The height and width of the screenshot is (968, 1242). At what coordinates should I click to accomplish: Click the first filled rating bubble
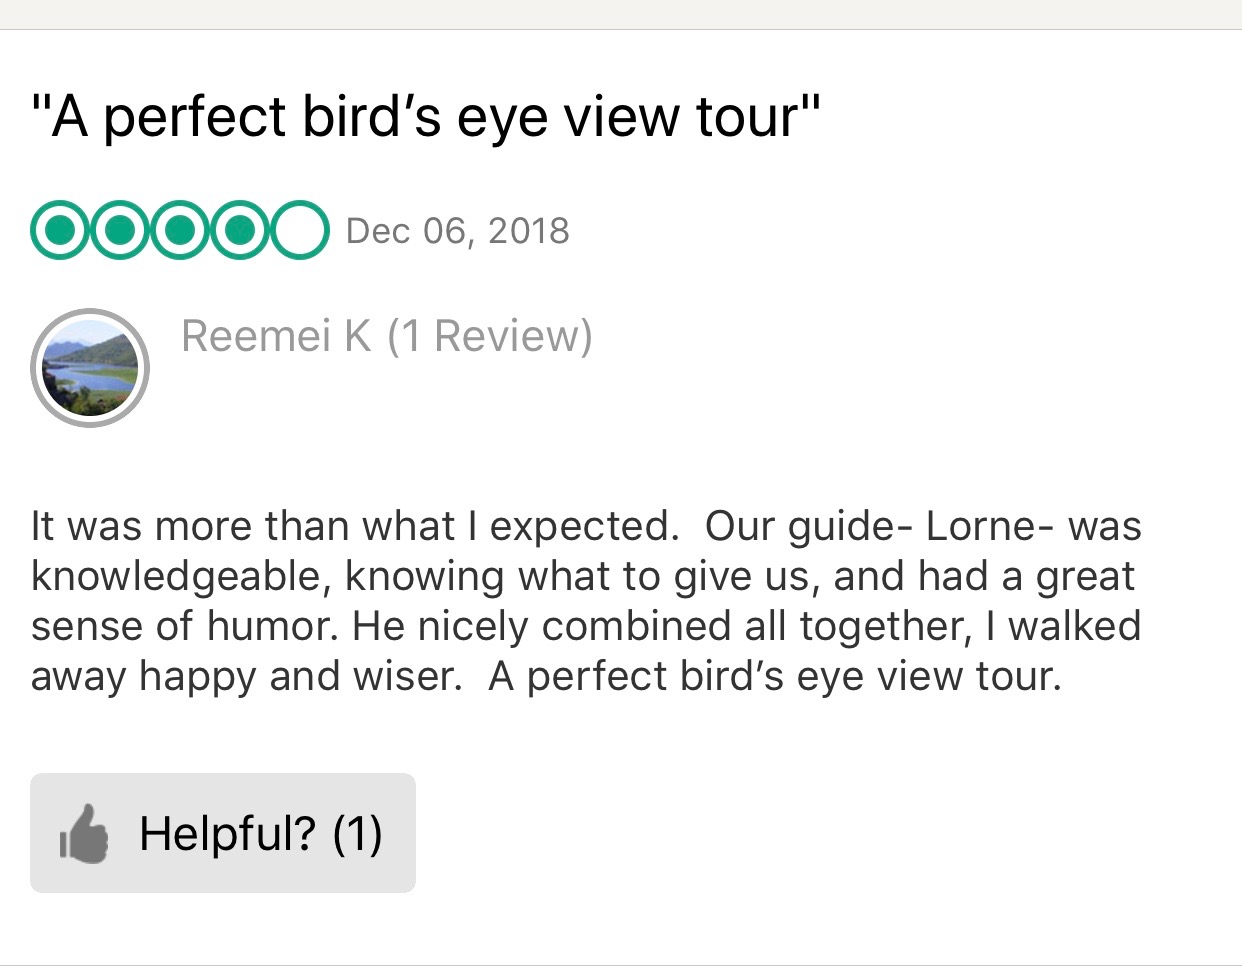[61, 231]
